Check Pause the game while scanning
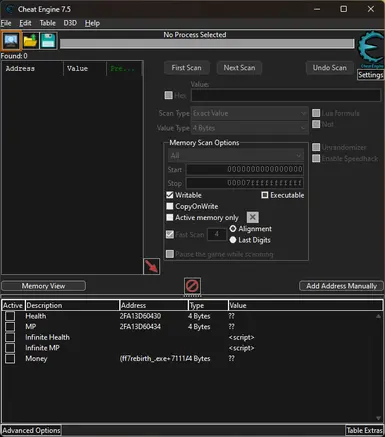385x437 pixels. pyautogui.click(x=170, y=254)
